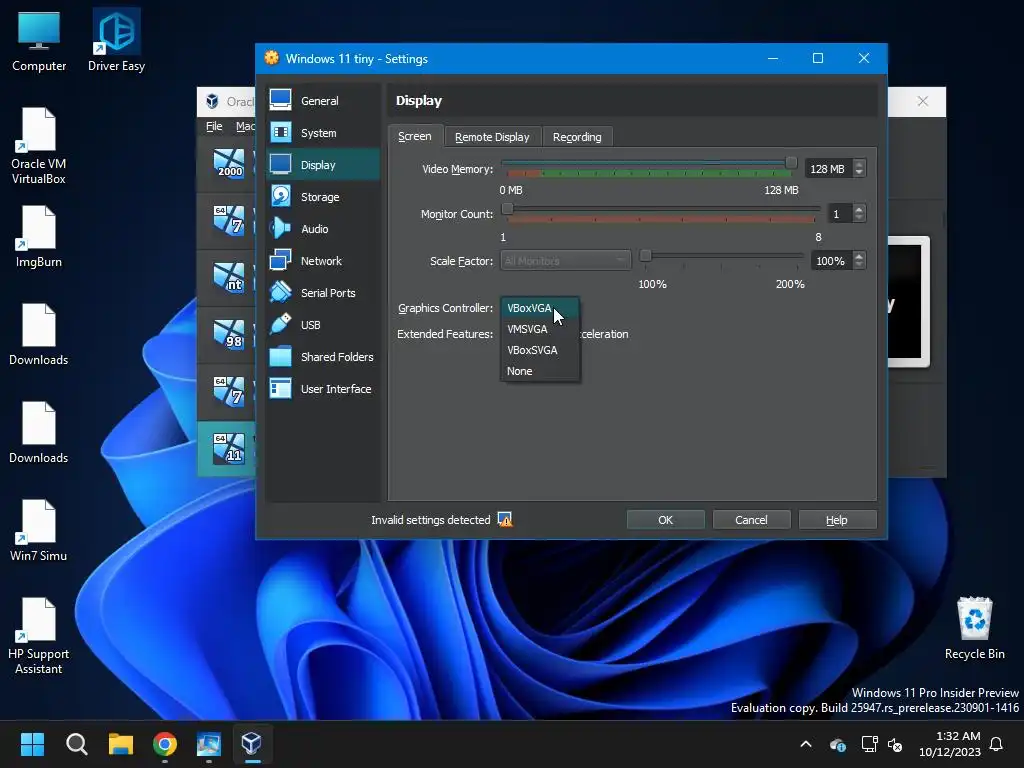Click the Help button

(837, 520)
